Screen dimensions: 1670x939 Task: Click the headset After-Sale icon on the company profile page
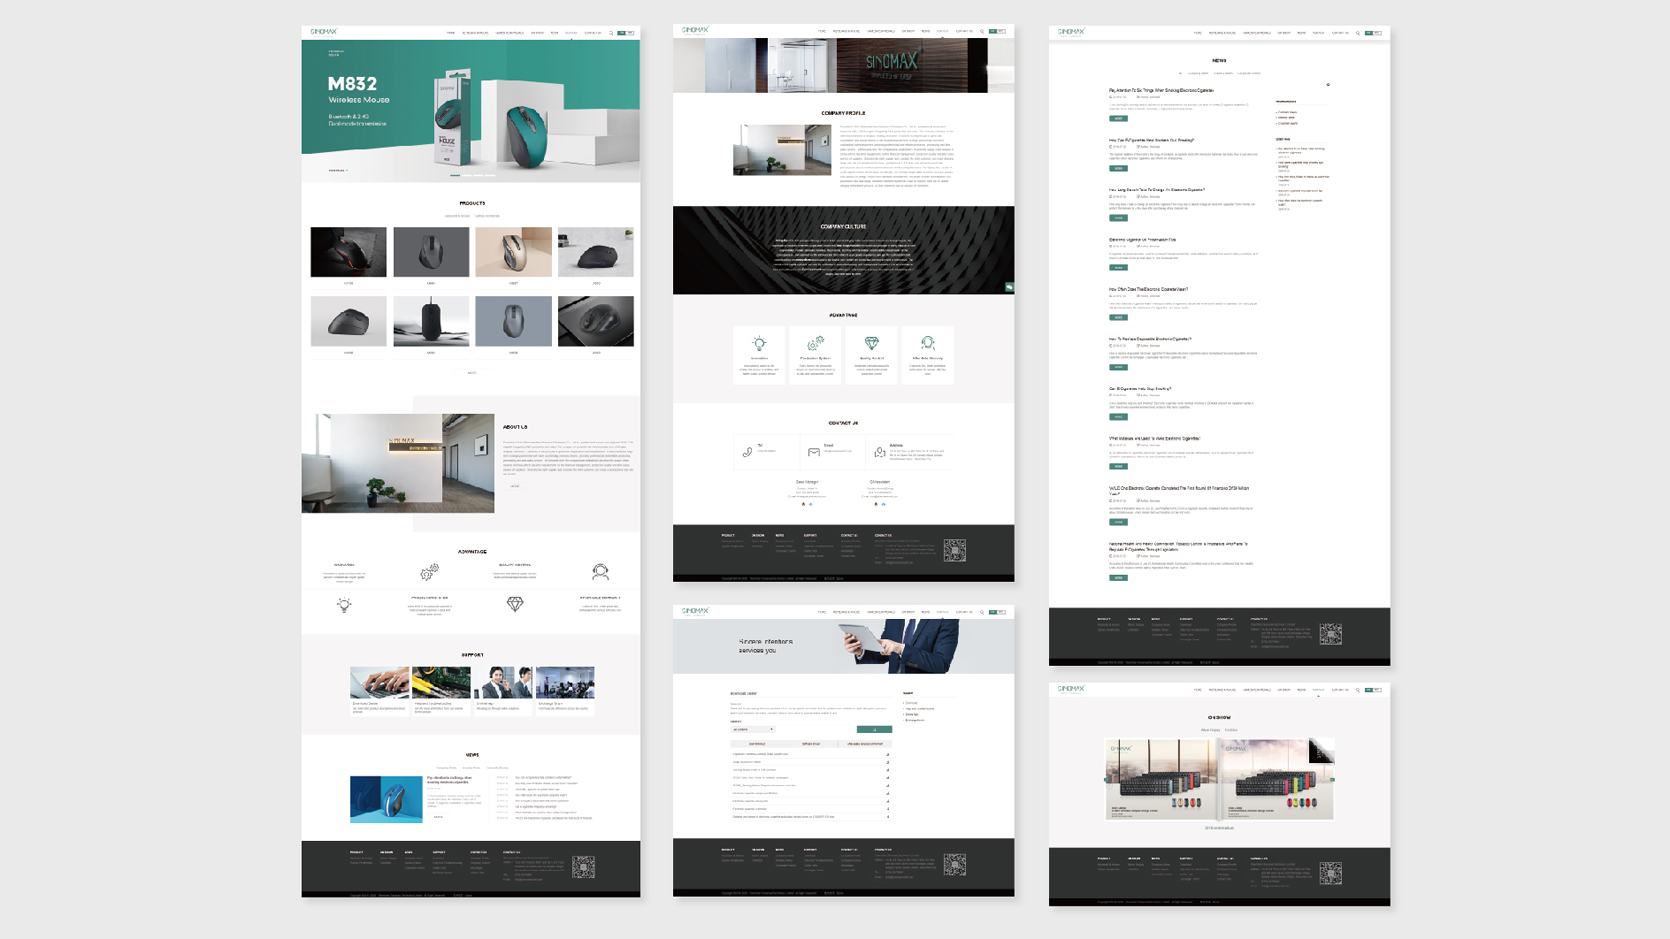tap(927, 343)
